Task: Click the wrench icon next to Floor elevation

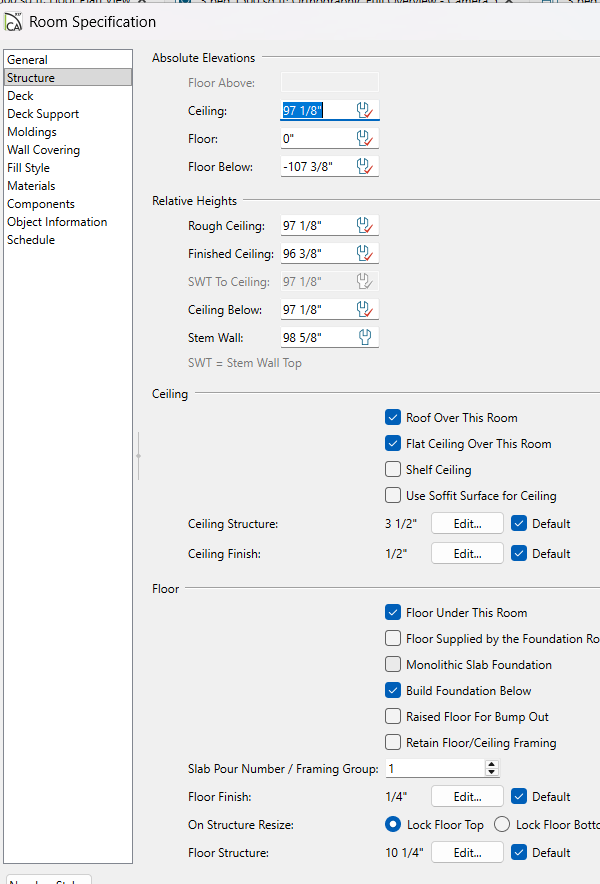Action: click(365, 139)
